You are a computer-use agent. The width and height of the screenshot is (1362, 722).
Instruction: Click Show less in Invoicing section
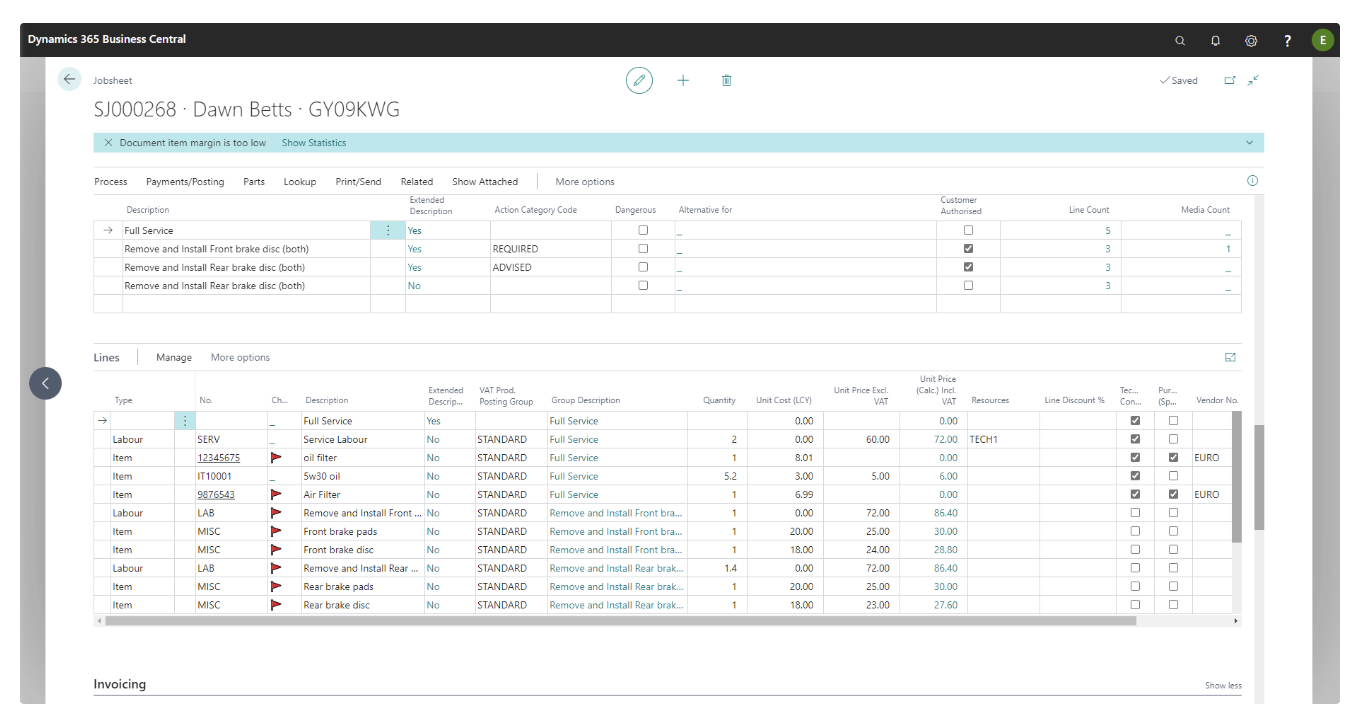click(1223, 686)
